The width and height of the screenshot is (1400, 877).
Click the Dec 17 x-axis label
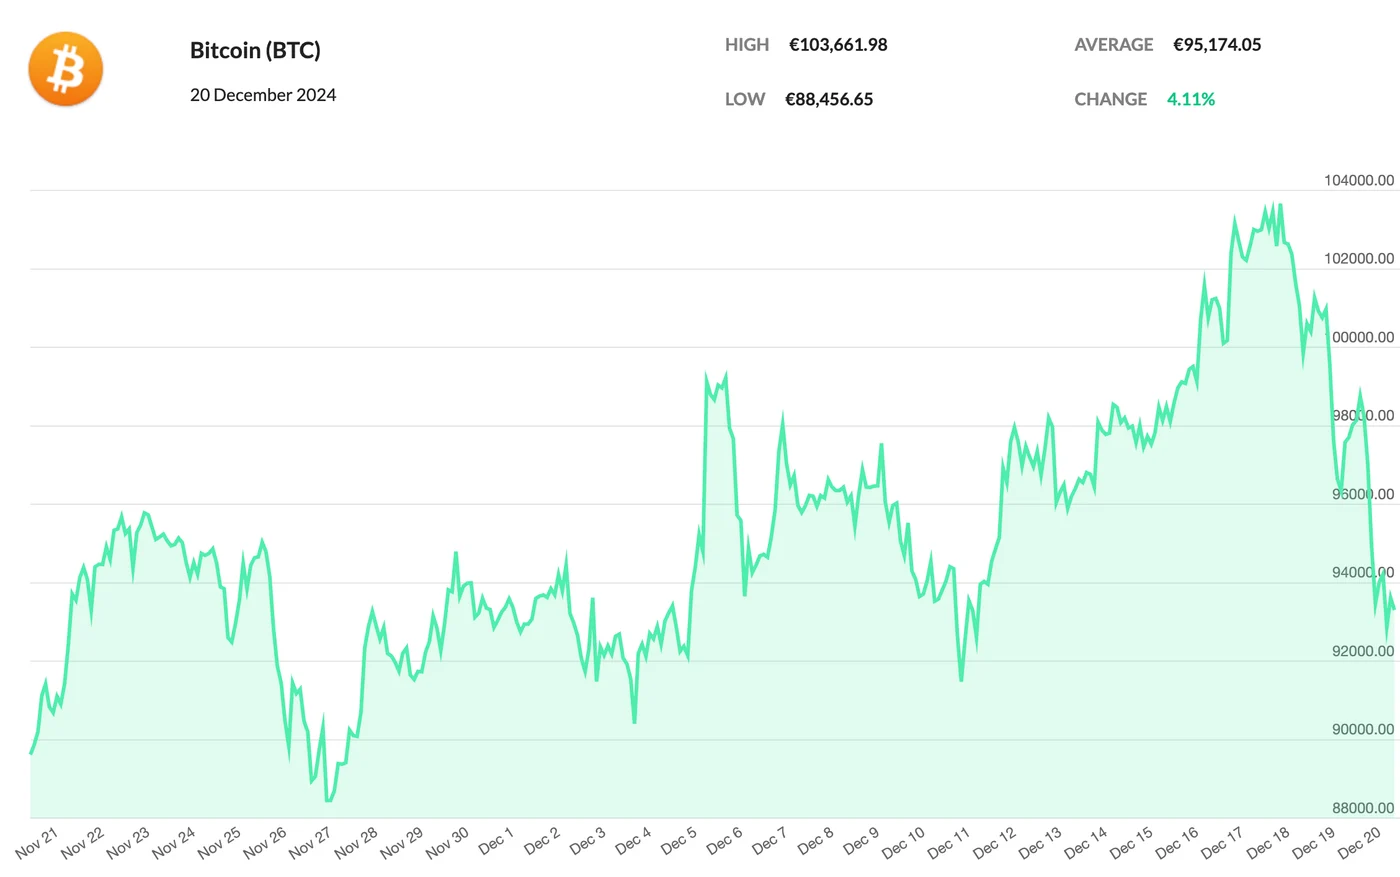click(1223, 843)
